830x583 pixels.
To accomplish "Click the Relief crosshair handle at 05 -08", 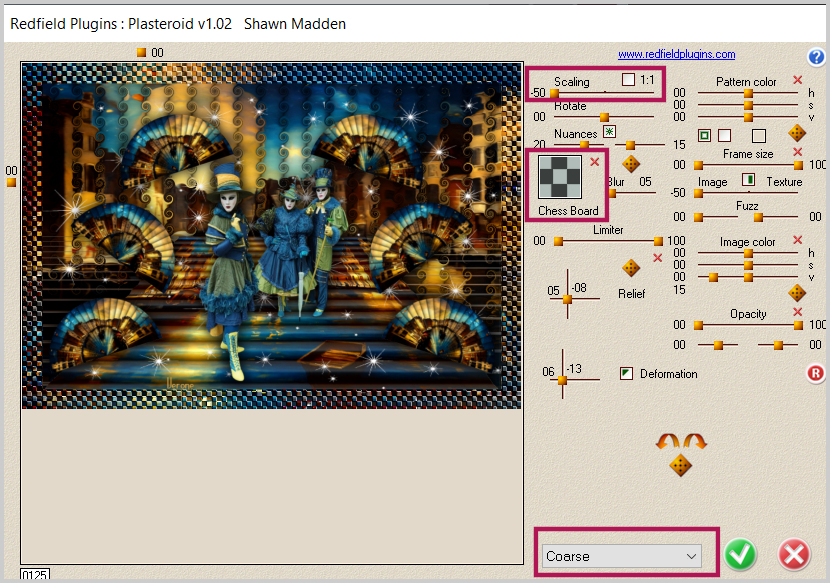I will 567,299.
